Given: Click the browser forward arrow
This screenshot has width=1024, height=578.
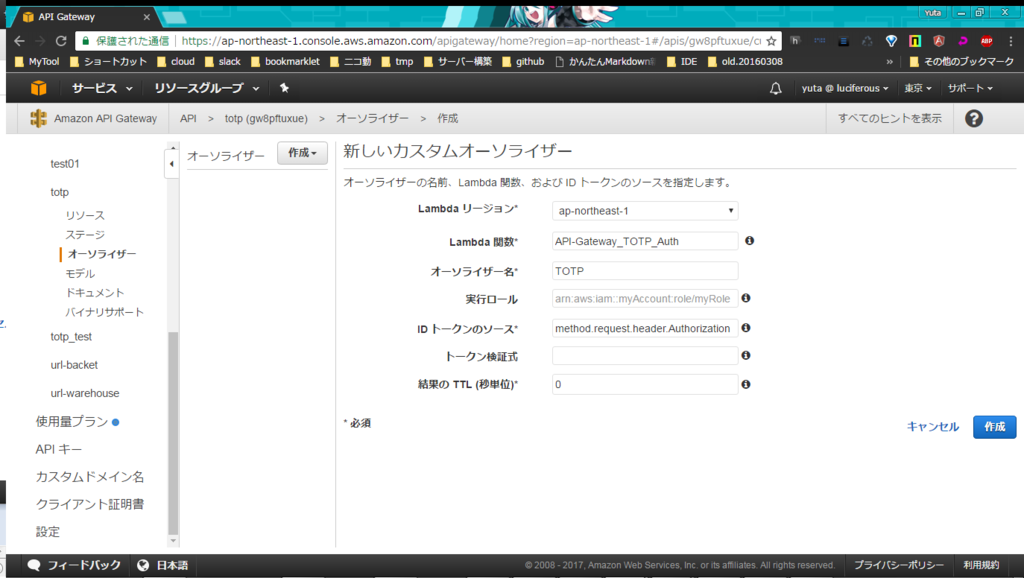Looking at the screenshot, I should 40,40.
